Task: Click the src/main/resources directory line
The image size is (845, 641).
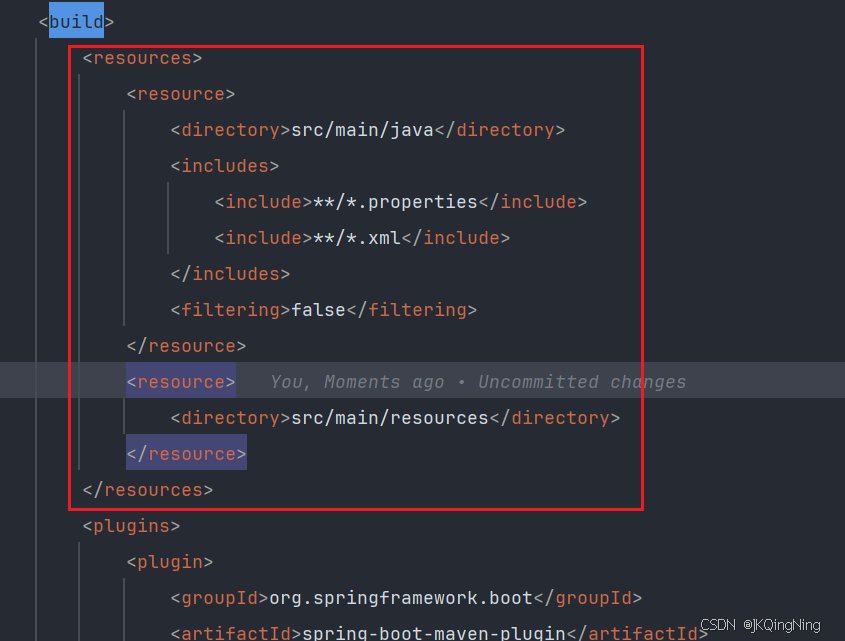Action: pyautogui.click(x=395, y=418)
